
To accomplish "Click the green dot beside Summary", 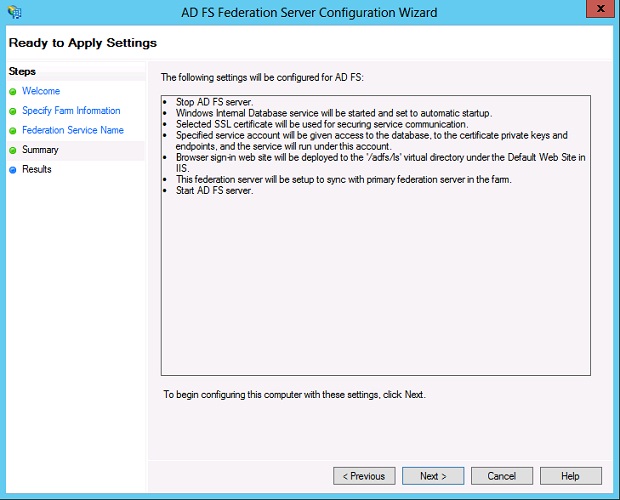I will 13,151.
